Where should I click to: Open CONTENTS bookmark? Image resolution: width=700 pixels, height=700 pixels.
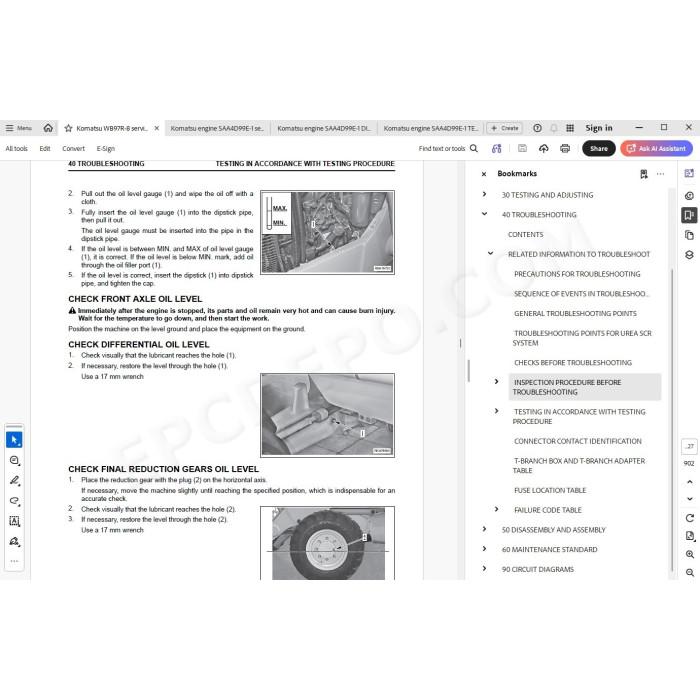click(x=525, y=234)
